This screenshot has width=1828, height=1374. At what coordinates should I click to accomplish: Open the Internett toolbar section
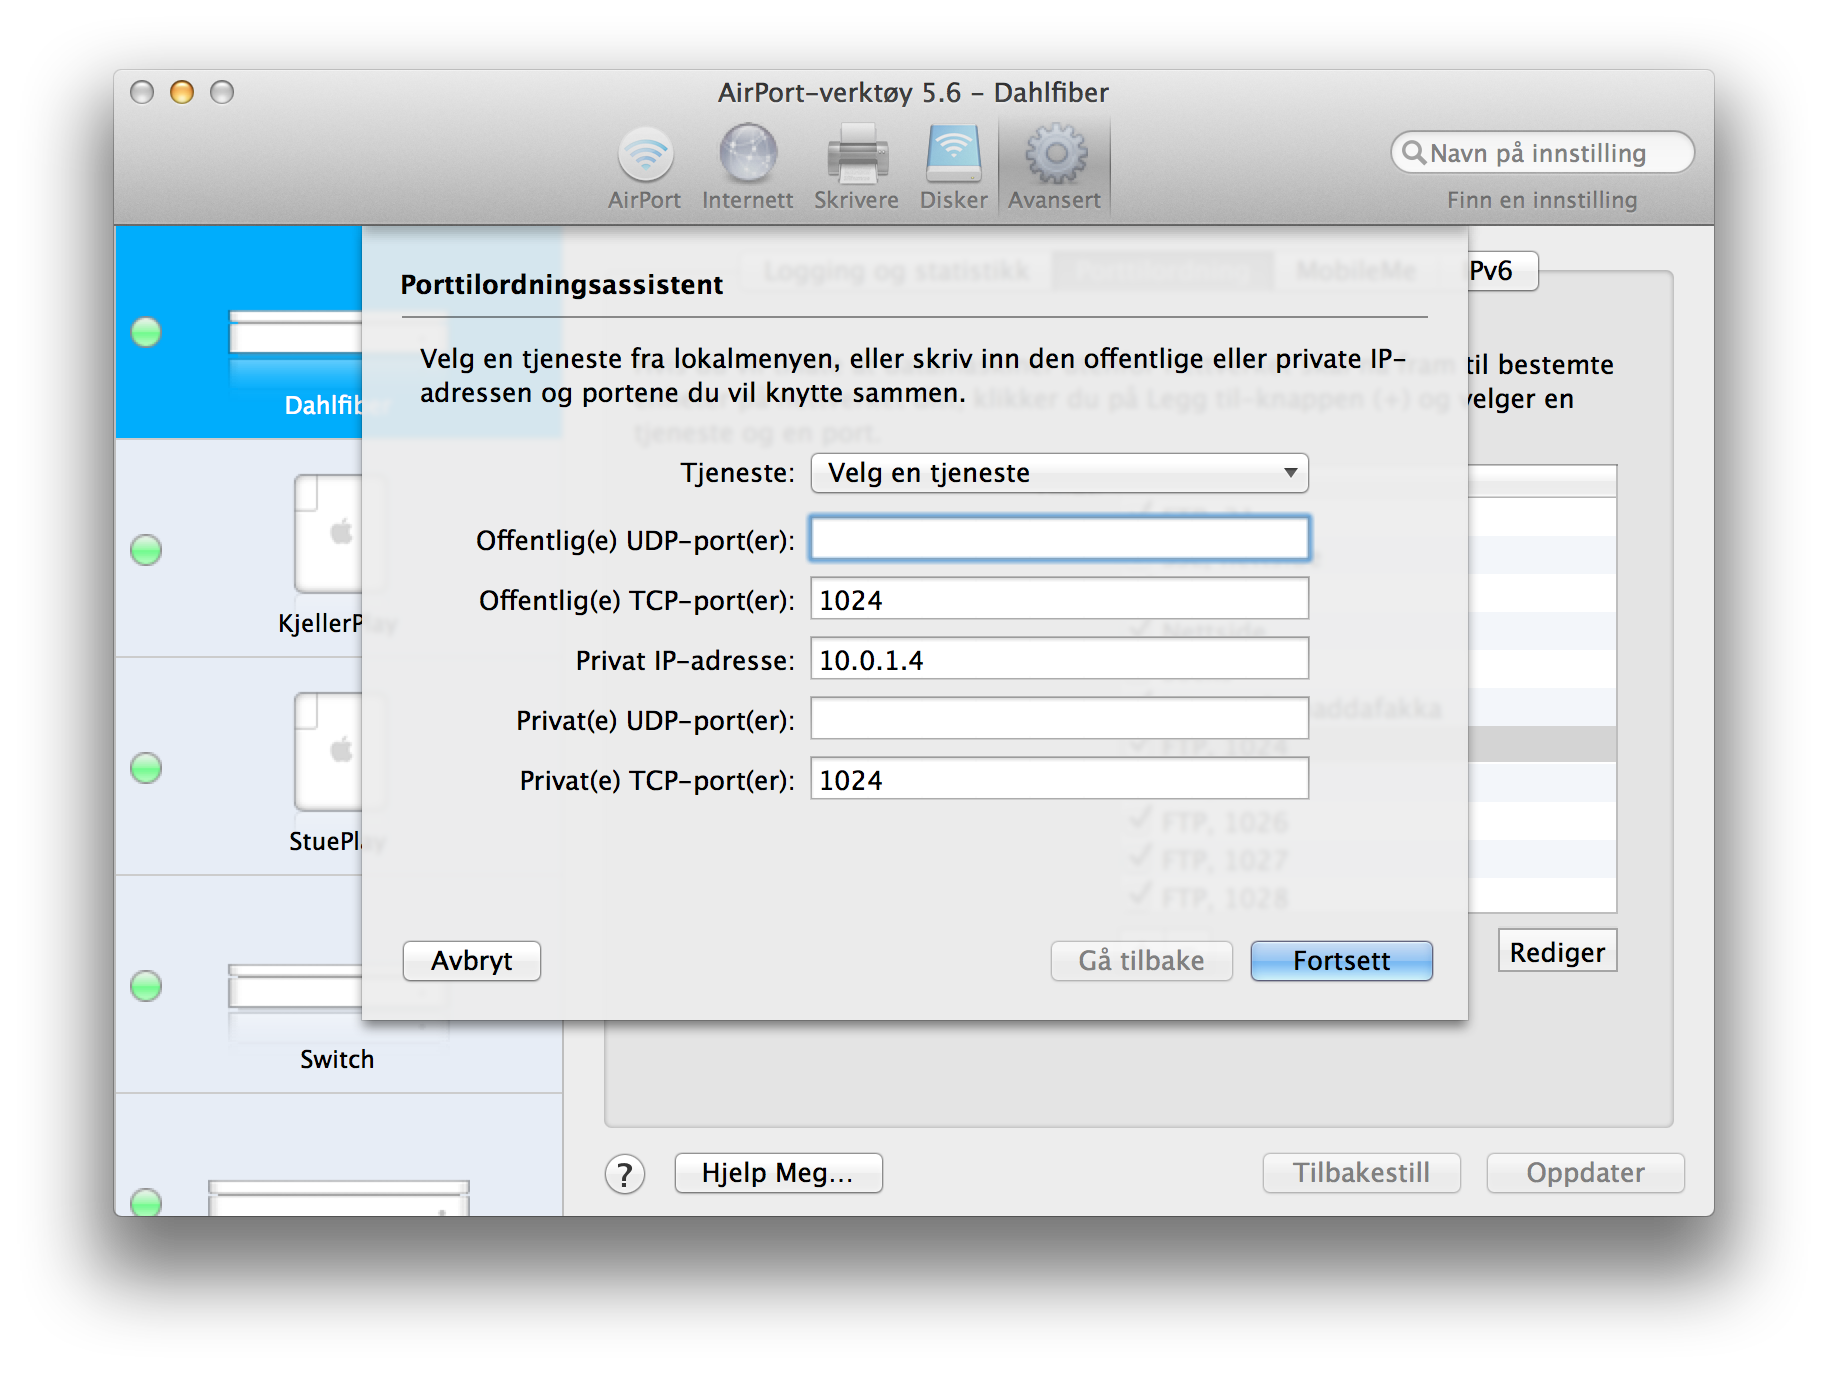pos(748,167)
